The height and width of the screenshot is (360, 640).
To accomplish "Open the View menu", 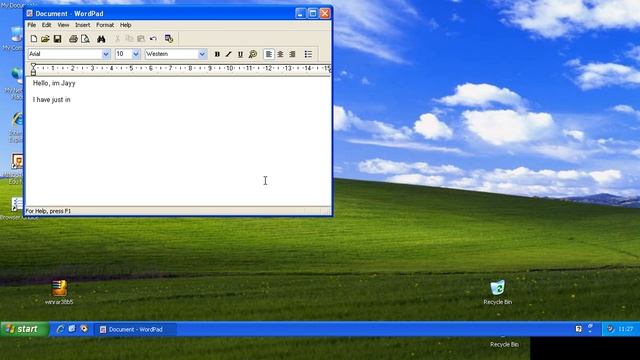I will coord(63,25).
